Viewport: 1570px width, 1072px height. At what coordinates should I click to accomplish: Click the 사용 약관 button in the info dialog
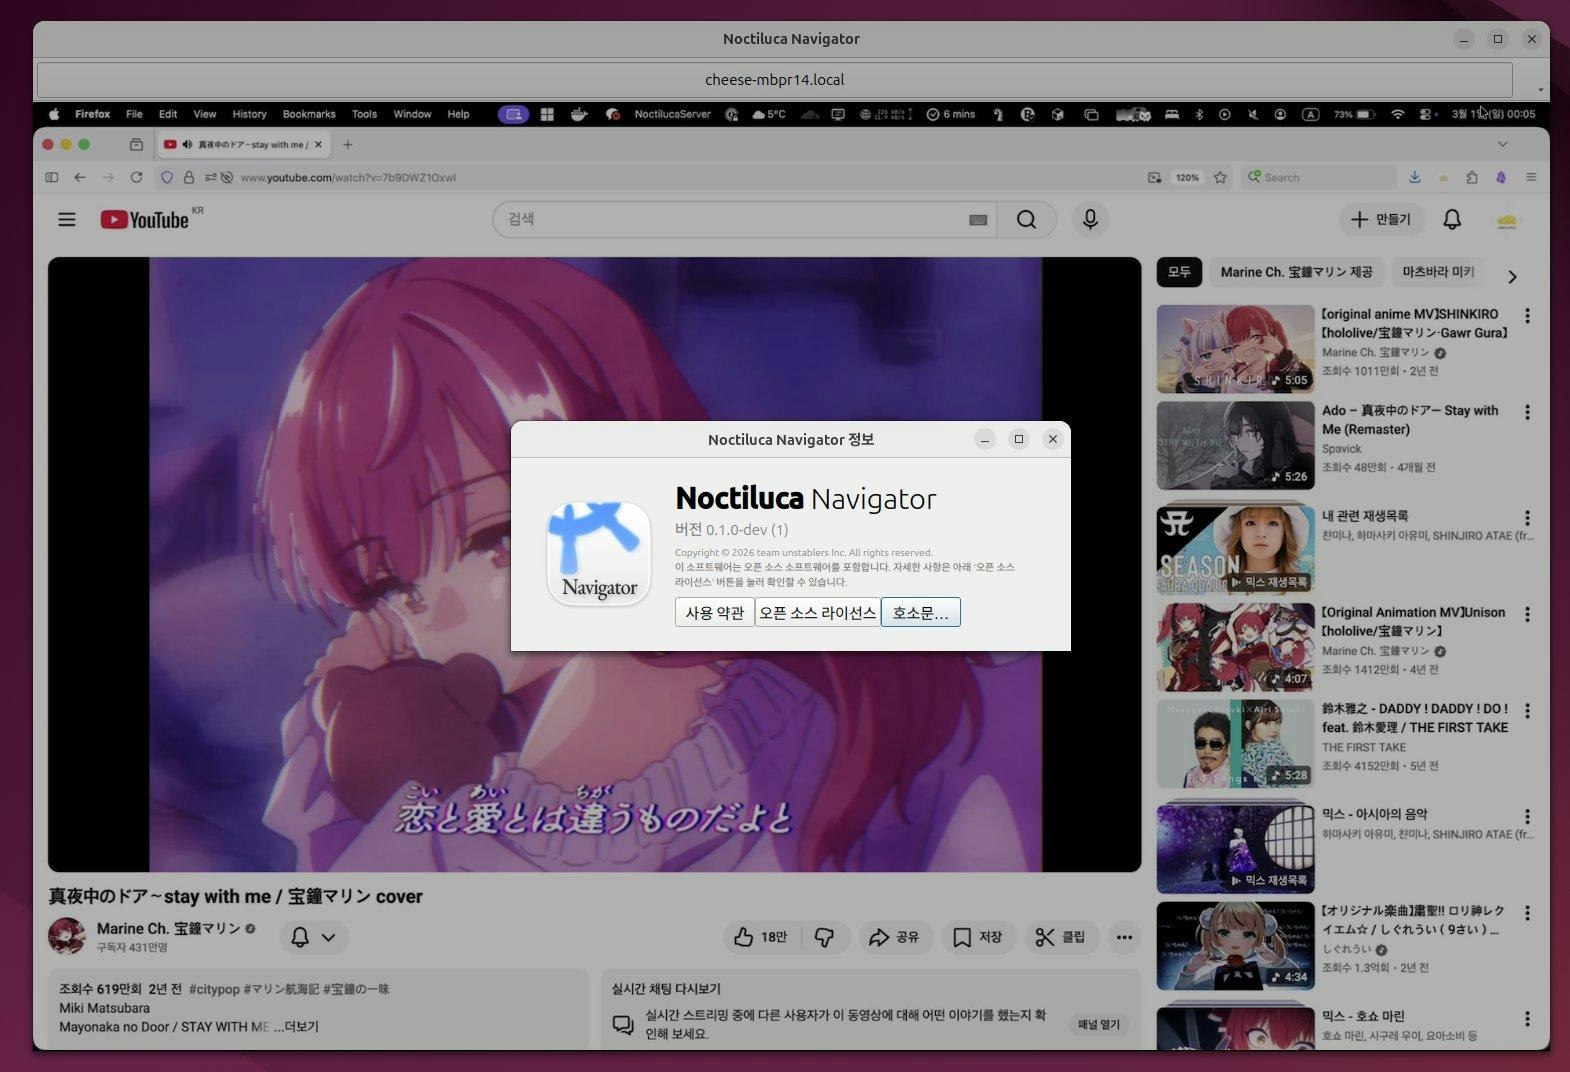pyautogui.click(x=714, y=613)
